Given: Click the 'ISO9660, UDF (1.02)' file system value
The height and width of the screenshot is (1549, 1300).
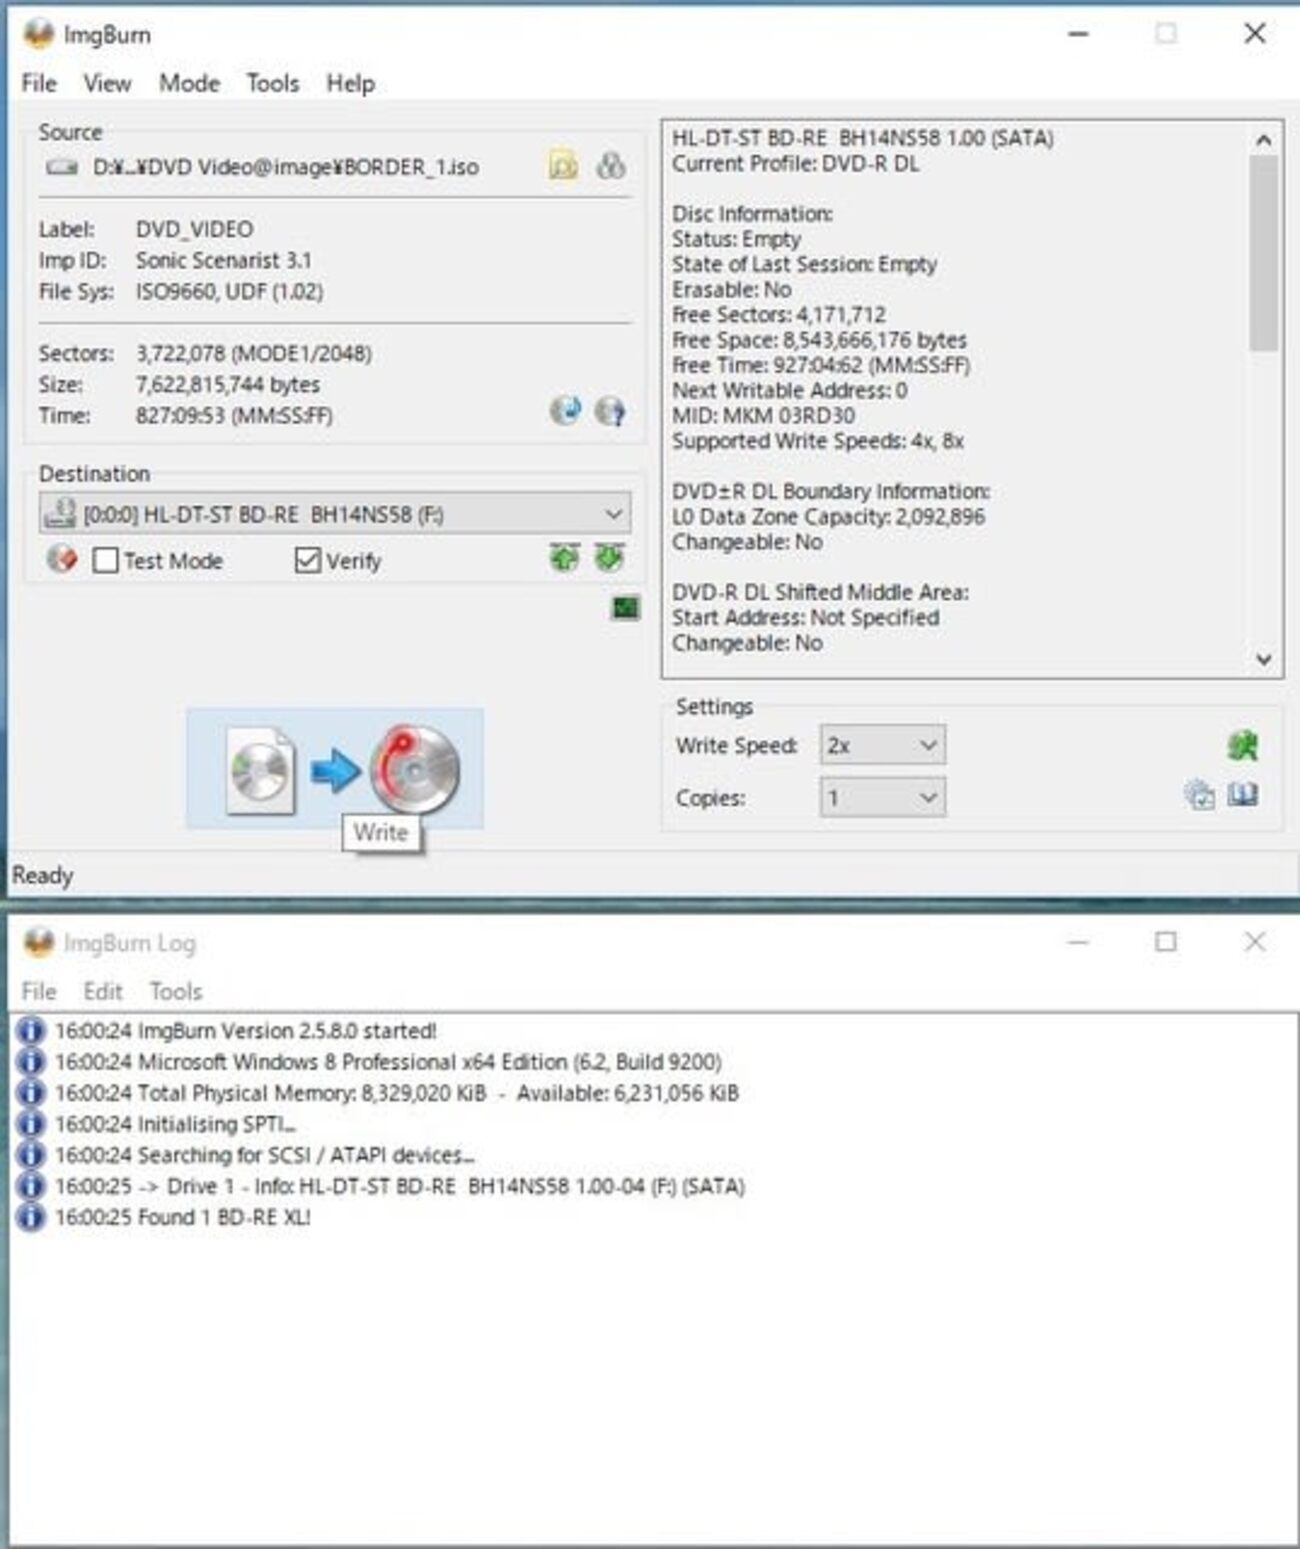Looking at the screenshot, I should [229, 292].
